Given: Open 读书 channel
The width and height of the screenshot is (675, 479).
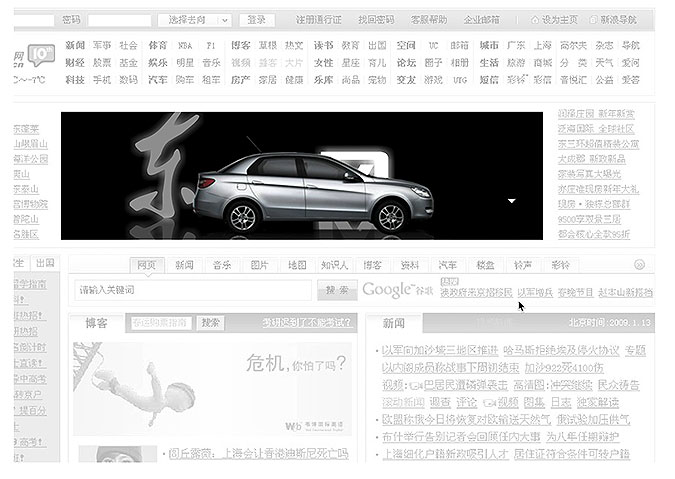Looking at the screenshot, I should coord(323,46).
